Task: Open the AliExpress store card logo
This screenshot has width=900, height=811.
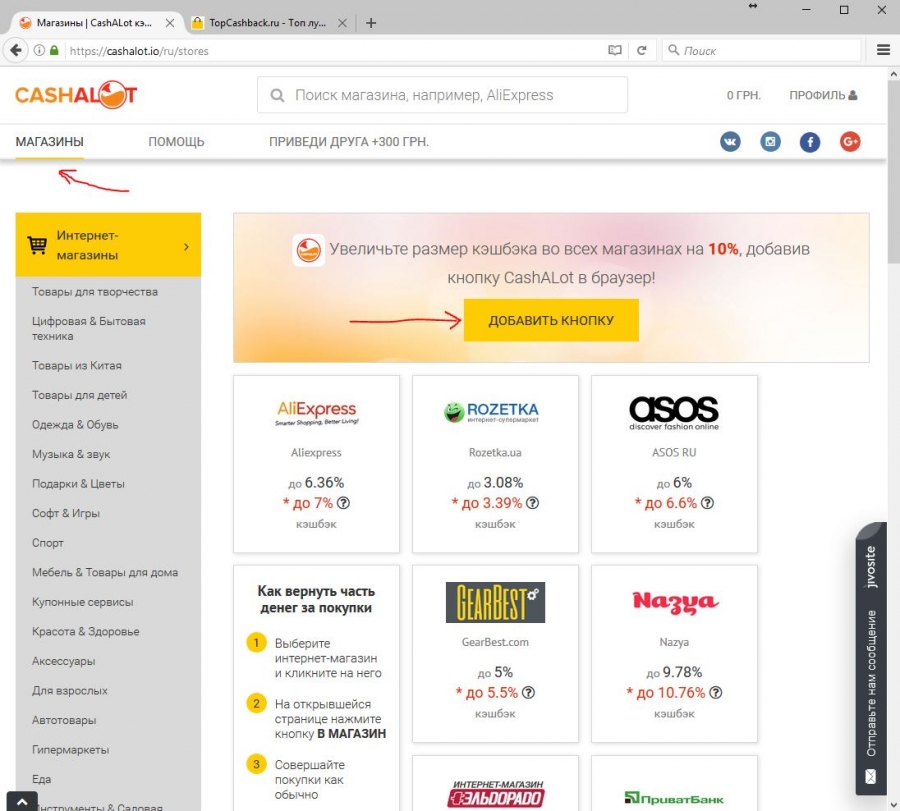Action: coord(316,413)
